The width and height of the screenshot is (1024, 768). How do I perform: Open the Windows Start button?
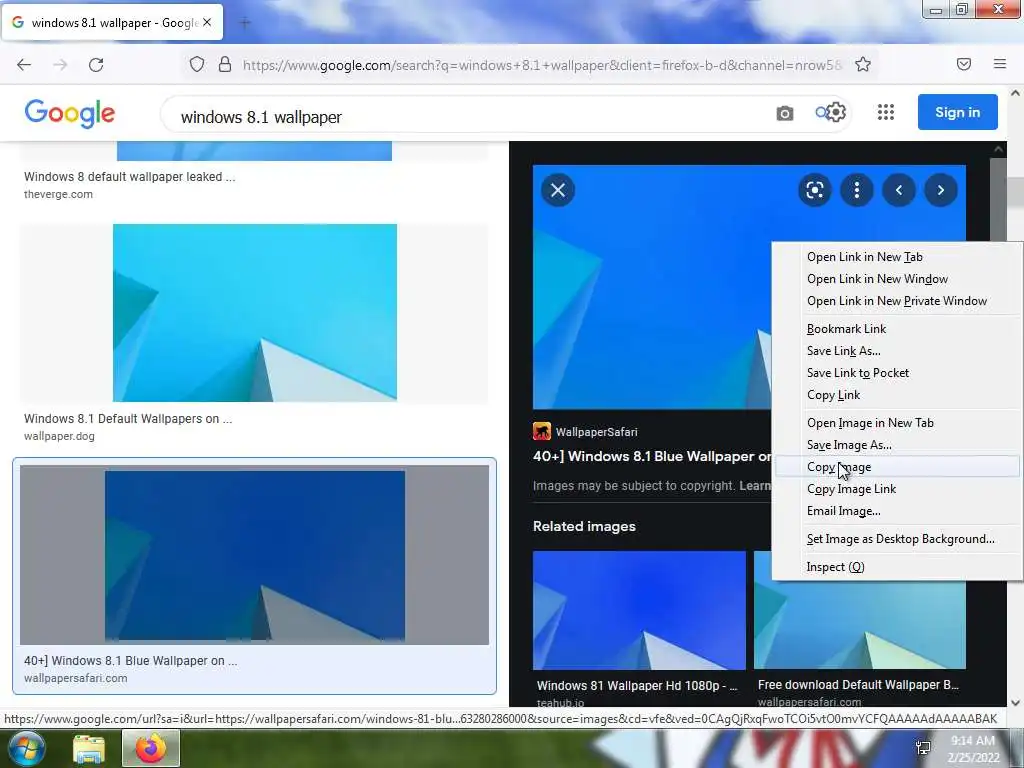pyautogui.click(x=26, y=748)
